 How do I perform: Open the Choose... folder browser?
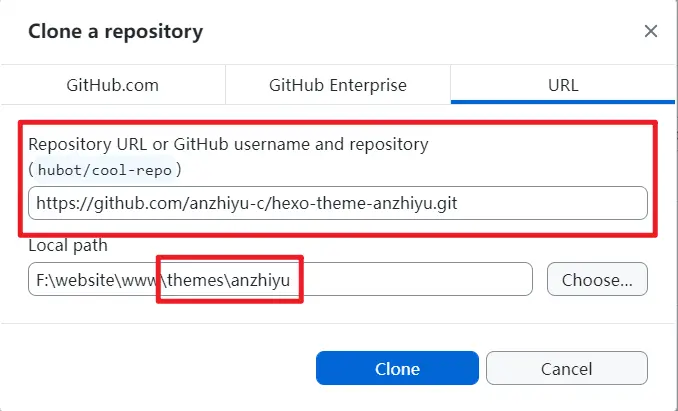pyautogui.click(x=597, y=279)
